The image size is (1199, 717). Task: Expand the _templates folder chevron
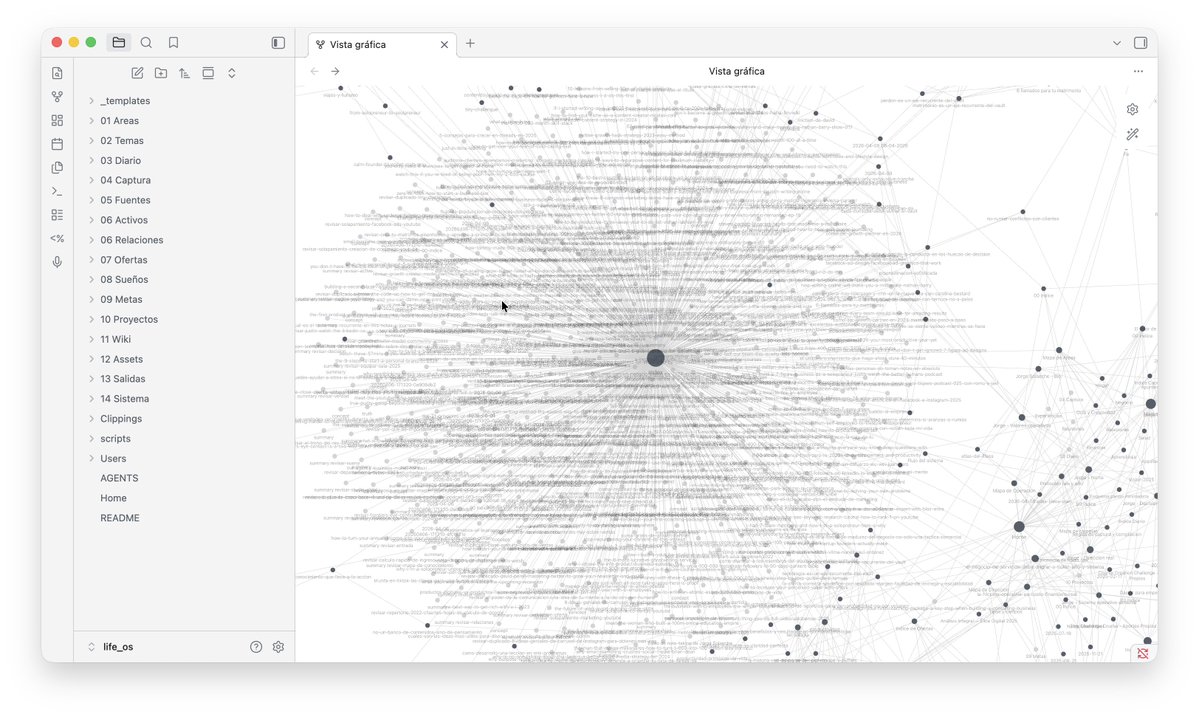pyautogui.click(x=91, y=101)
